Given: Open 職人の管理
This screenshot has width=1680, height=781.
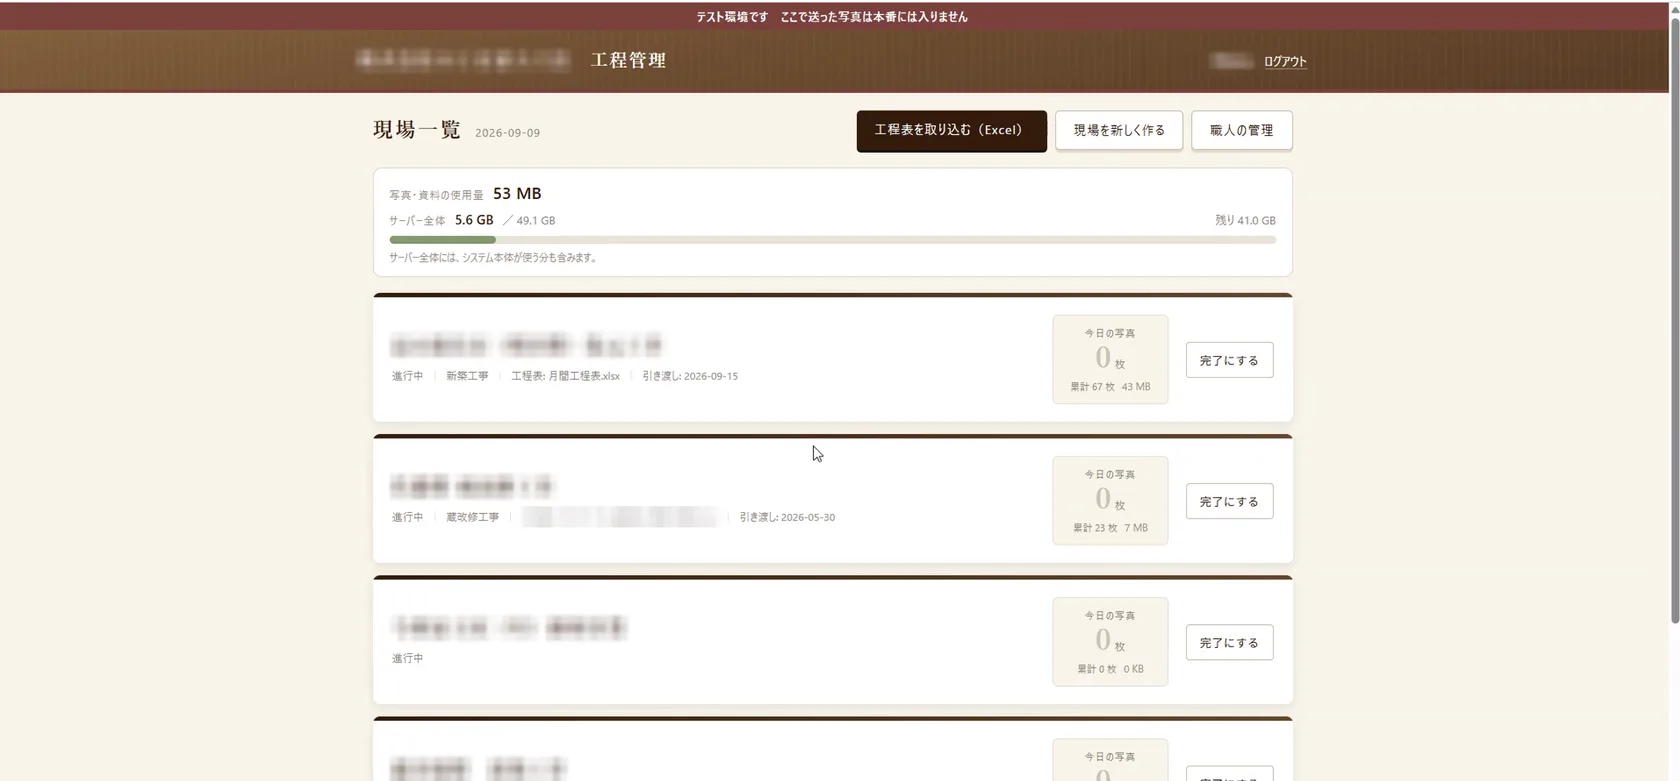Looking at the screenshot, I should click(x=1241, y=131).
